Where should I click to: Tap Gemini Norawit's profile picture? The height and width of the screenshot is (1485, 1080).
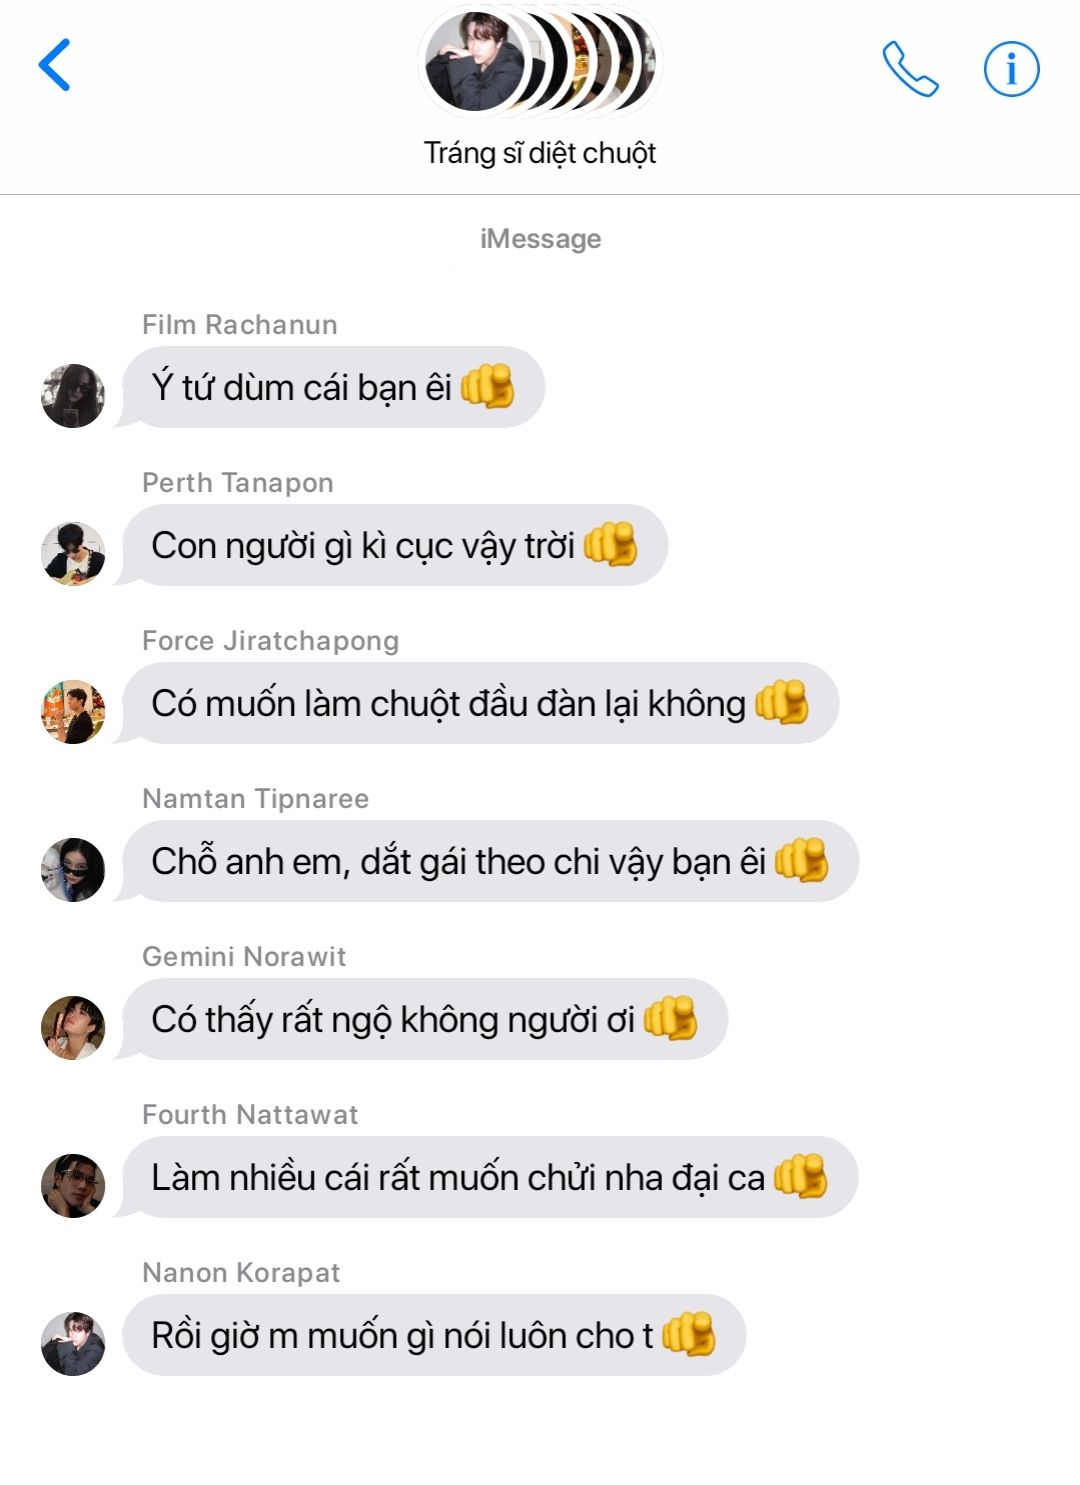click(73, 1028)
